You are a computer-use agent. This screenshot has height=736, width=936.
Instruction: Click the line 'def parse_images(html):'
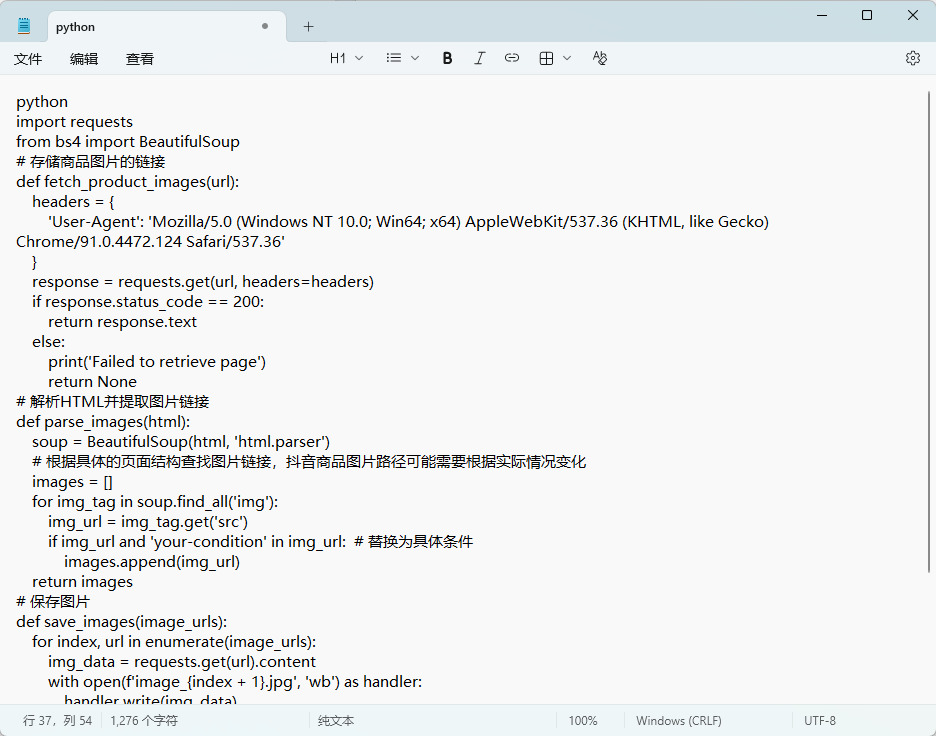(103, 421)
